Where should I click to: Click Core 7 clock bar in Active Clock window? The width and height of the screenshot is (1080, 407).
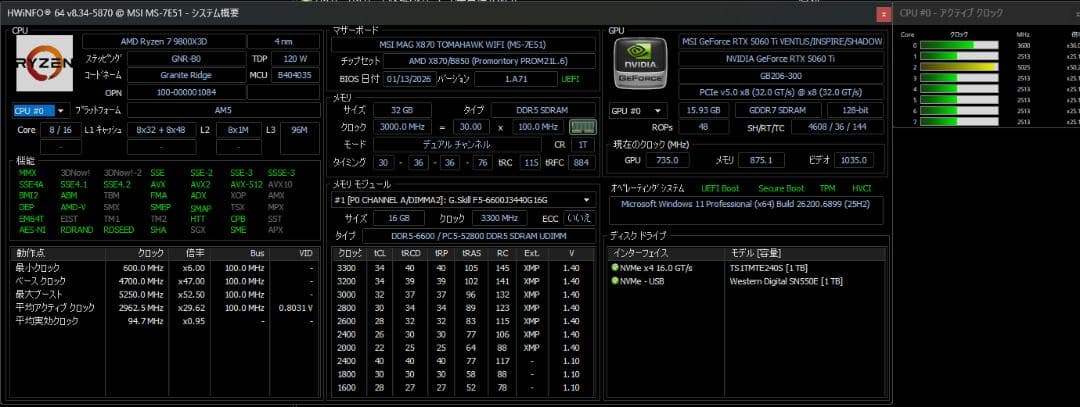[959, 122]
